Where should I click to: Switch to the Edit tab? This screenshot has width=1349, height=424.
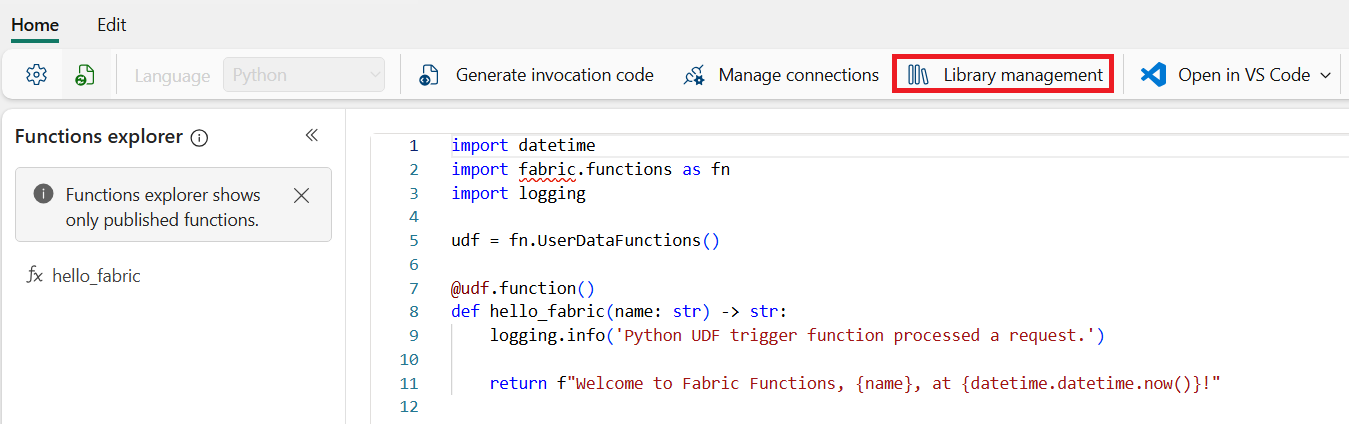tap(112, 25)
